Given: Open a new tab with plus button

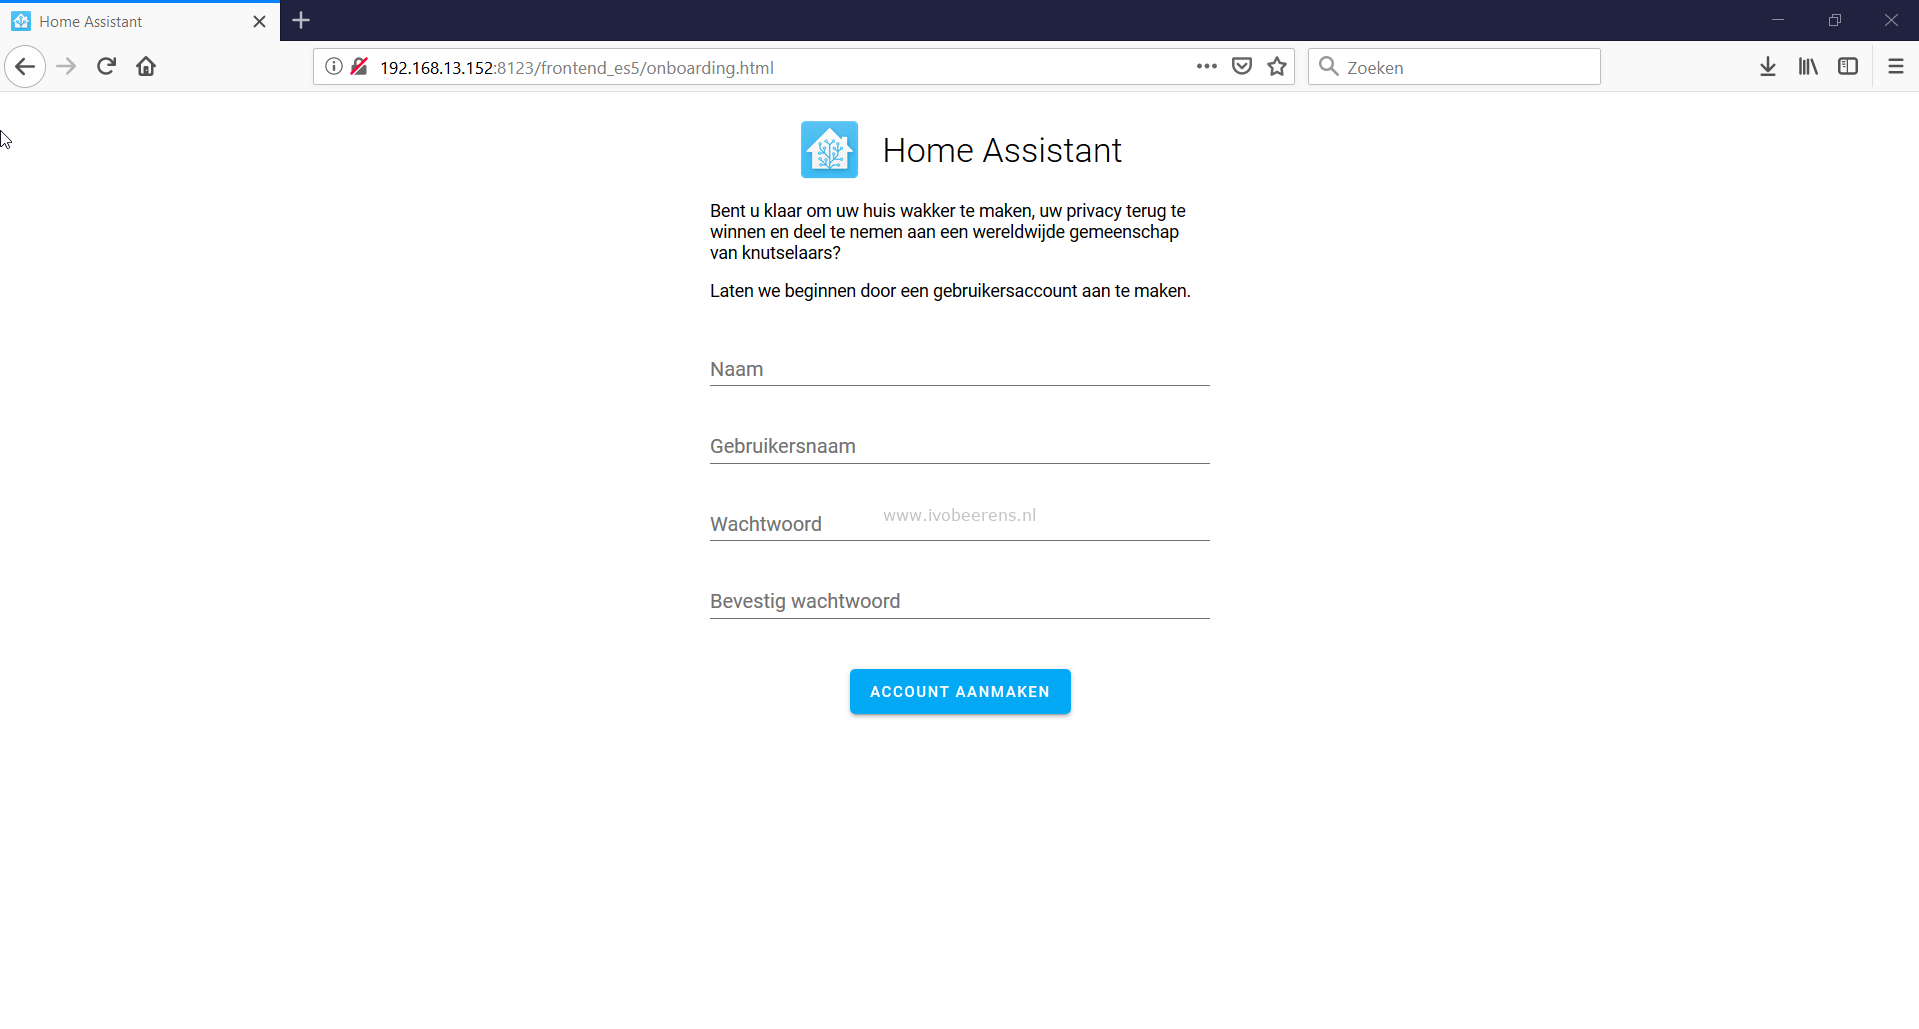Looking at the screenshot, I should tap(301, 20).
